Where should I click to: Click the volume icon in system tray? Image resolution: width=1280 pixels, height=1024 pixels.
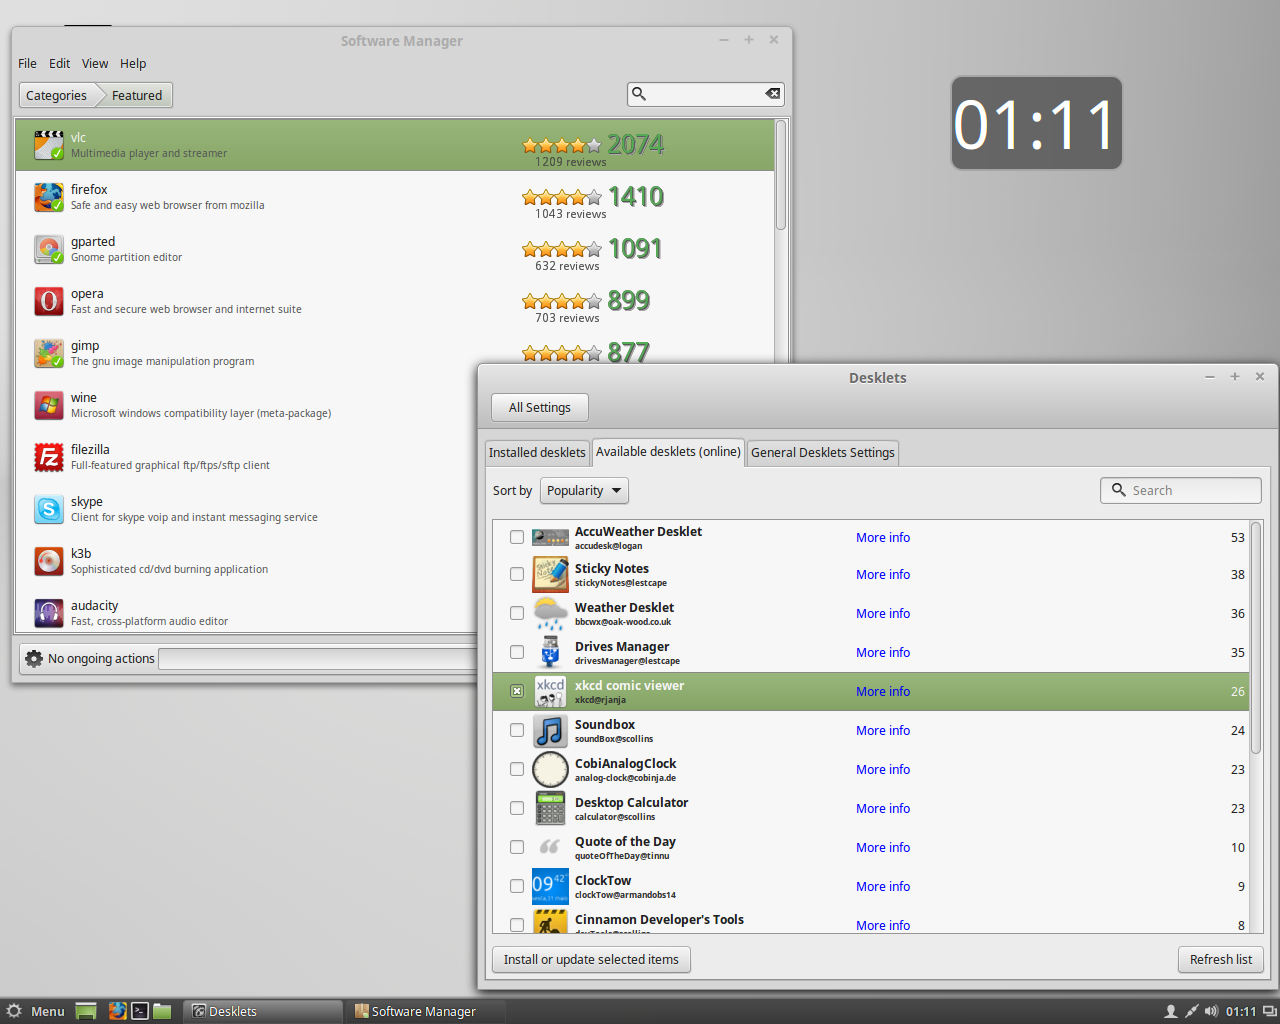click(1211, 1011)
